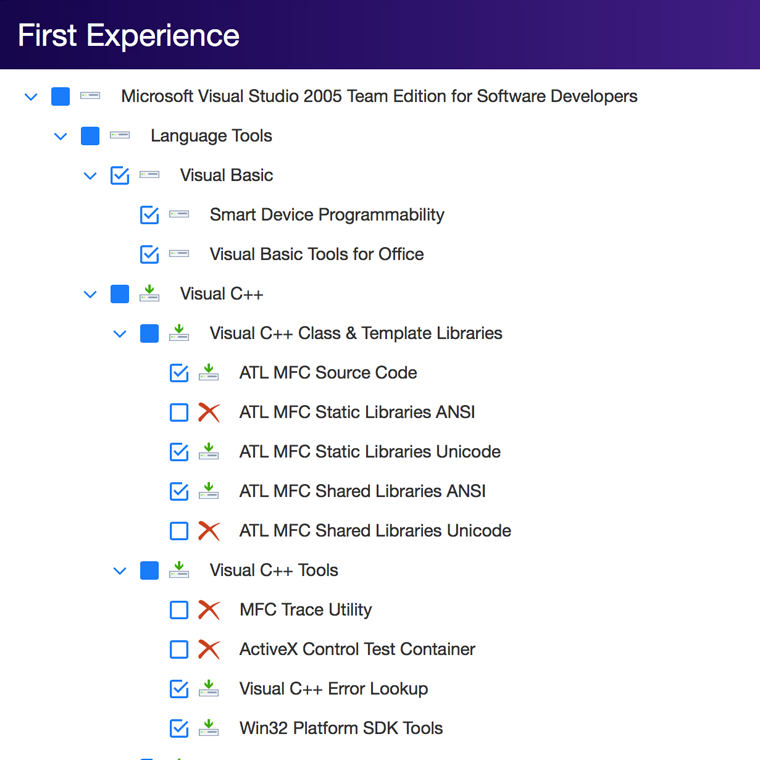Enable ActiveX Control Test Container checkbox
This screenshot has height=760, width=760.
[x=179, y=649]
